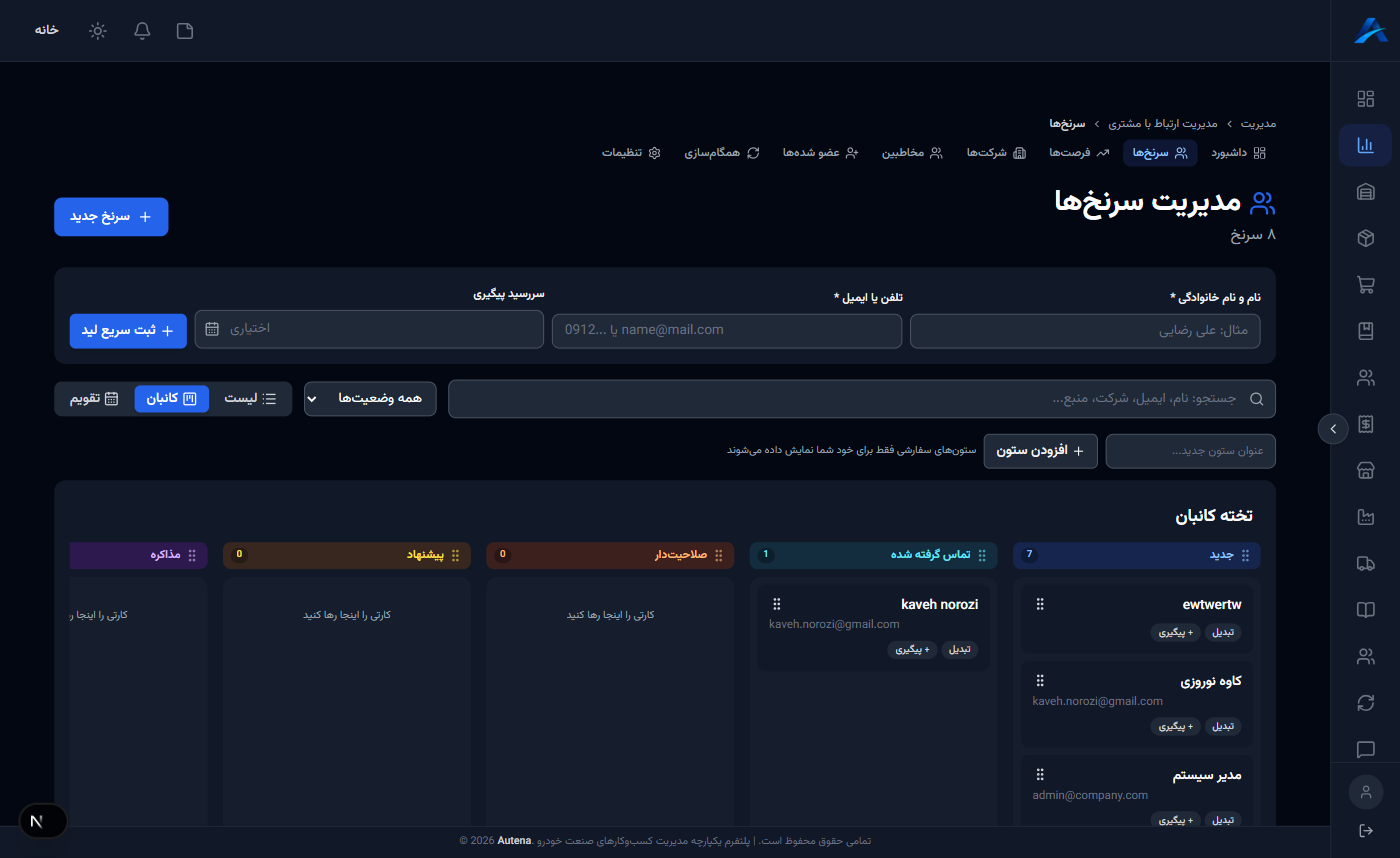The width and height of the screenshot is (1400, 858).
Task: Open the Next.js dev tools indicator
Action: click(43, 821)
